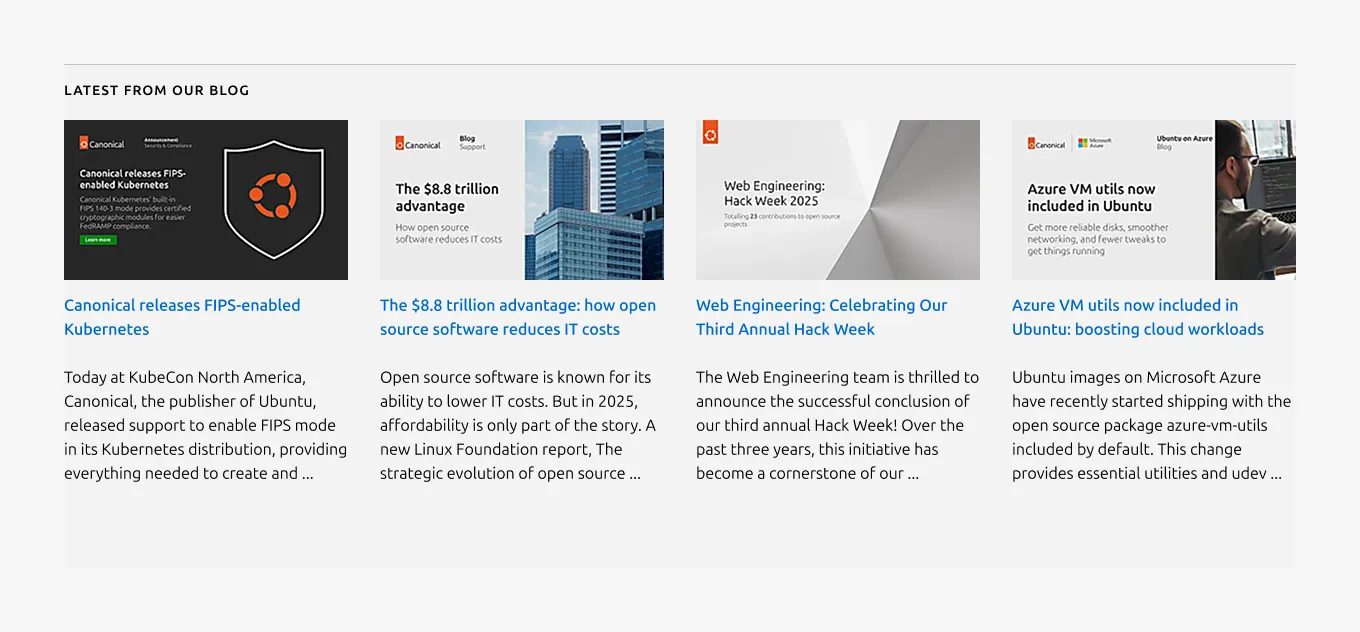Click the 'Ubuntu images on Microsoft Azure' excerpt
1360x632 pixels.
click(x=1152, y=425)
